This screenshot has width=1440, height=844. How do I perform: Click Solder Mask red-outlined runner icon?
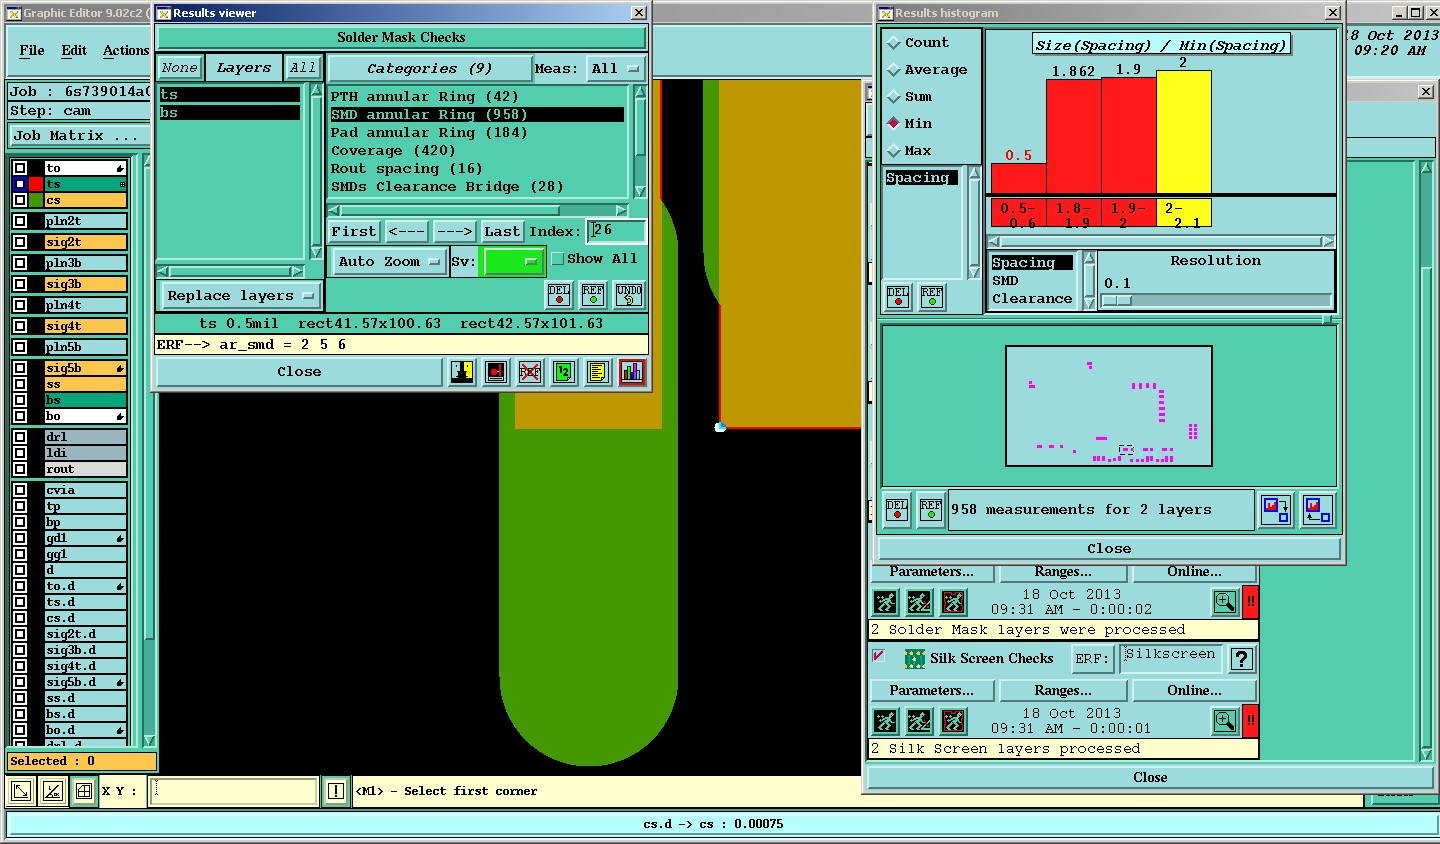pos(954,602)
